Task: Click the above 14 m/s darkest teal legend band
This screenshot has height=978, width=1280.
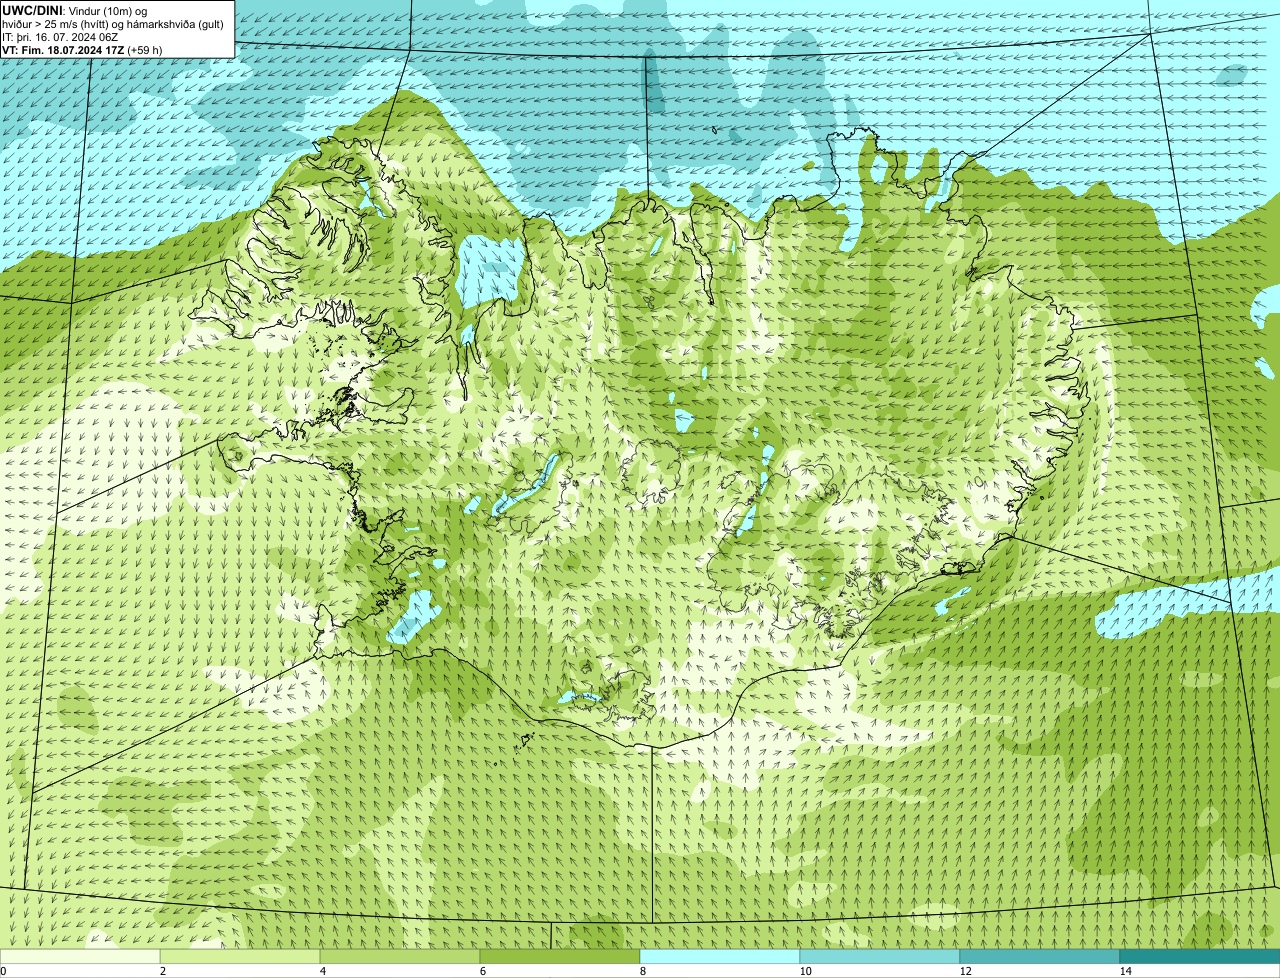Action: coord(1200,956)
